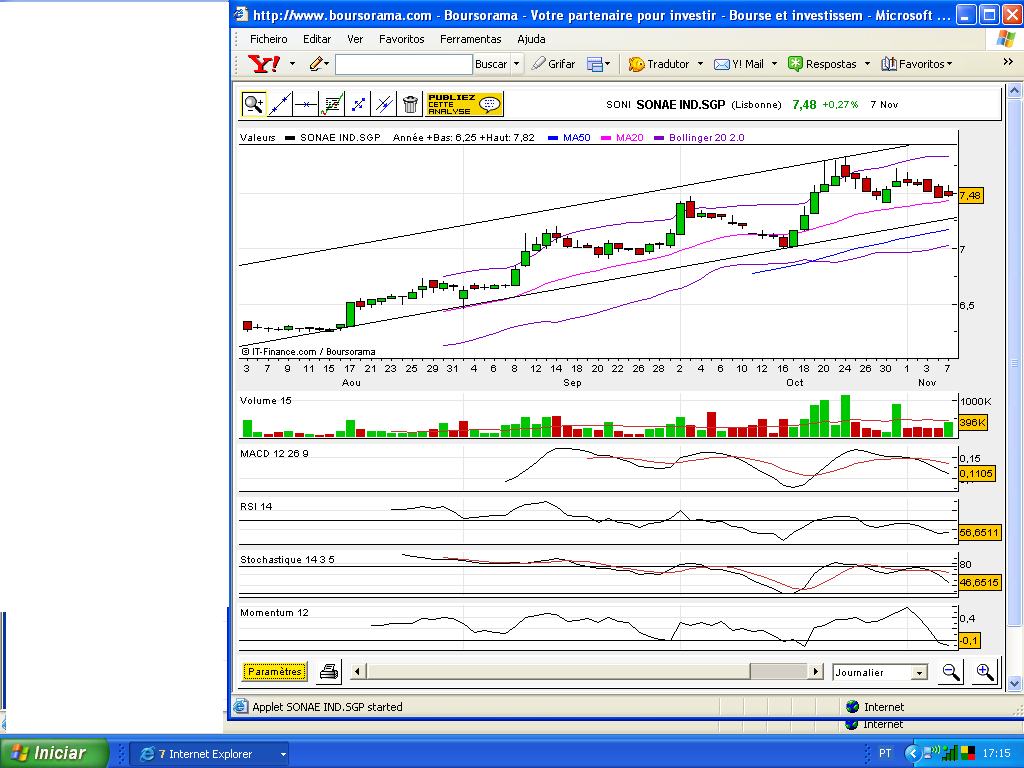Click page scrollbar down arrow
This screenshot has height=768, width=1024.
click(x=1014, y=683)
